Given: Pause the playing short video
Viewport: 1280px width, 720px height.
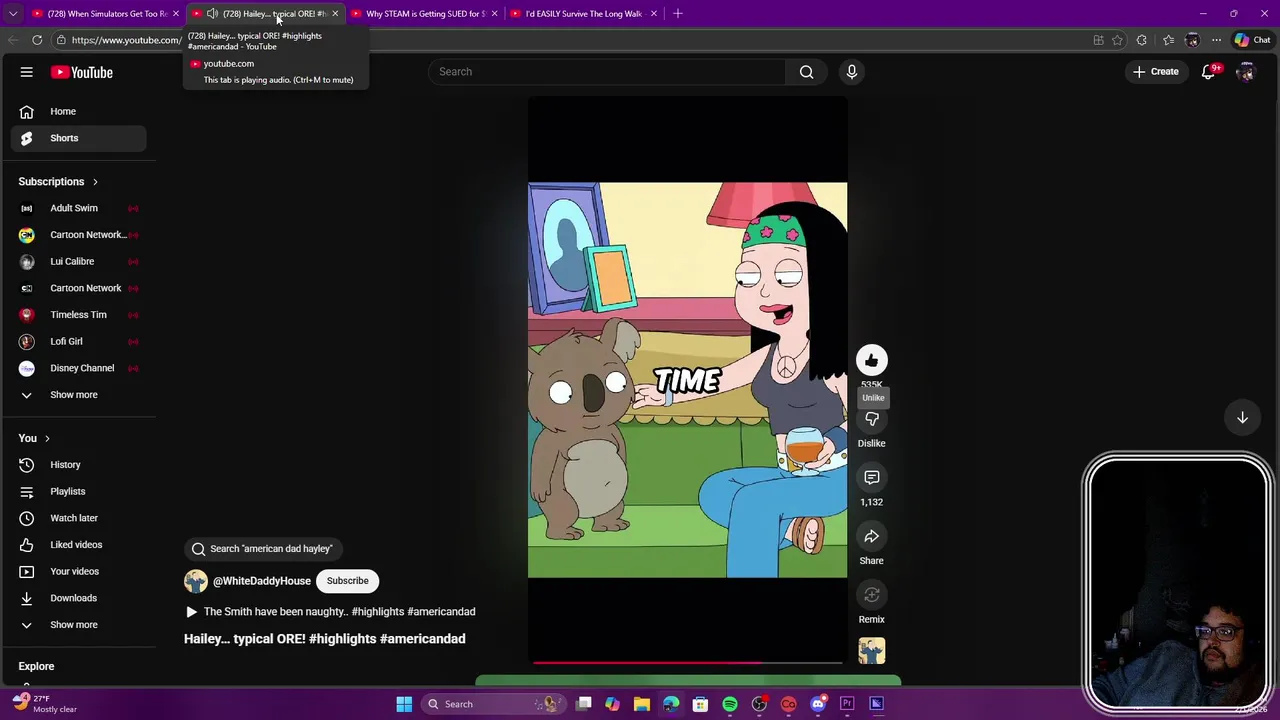Looking at the screenshot, I should pyautogui.click(x=687, y=380).
